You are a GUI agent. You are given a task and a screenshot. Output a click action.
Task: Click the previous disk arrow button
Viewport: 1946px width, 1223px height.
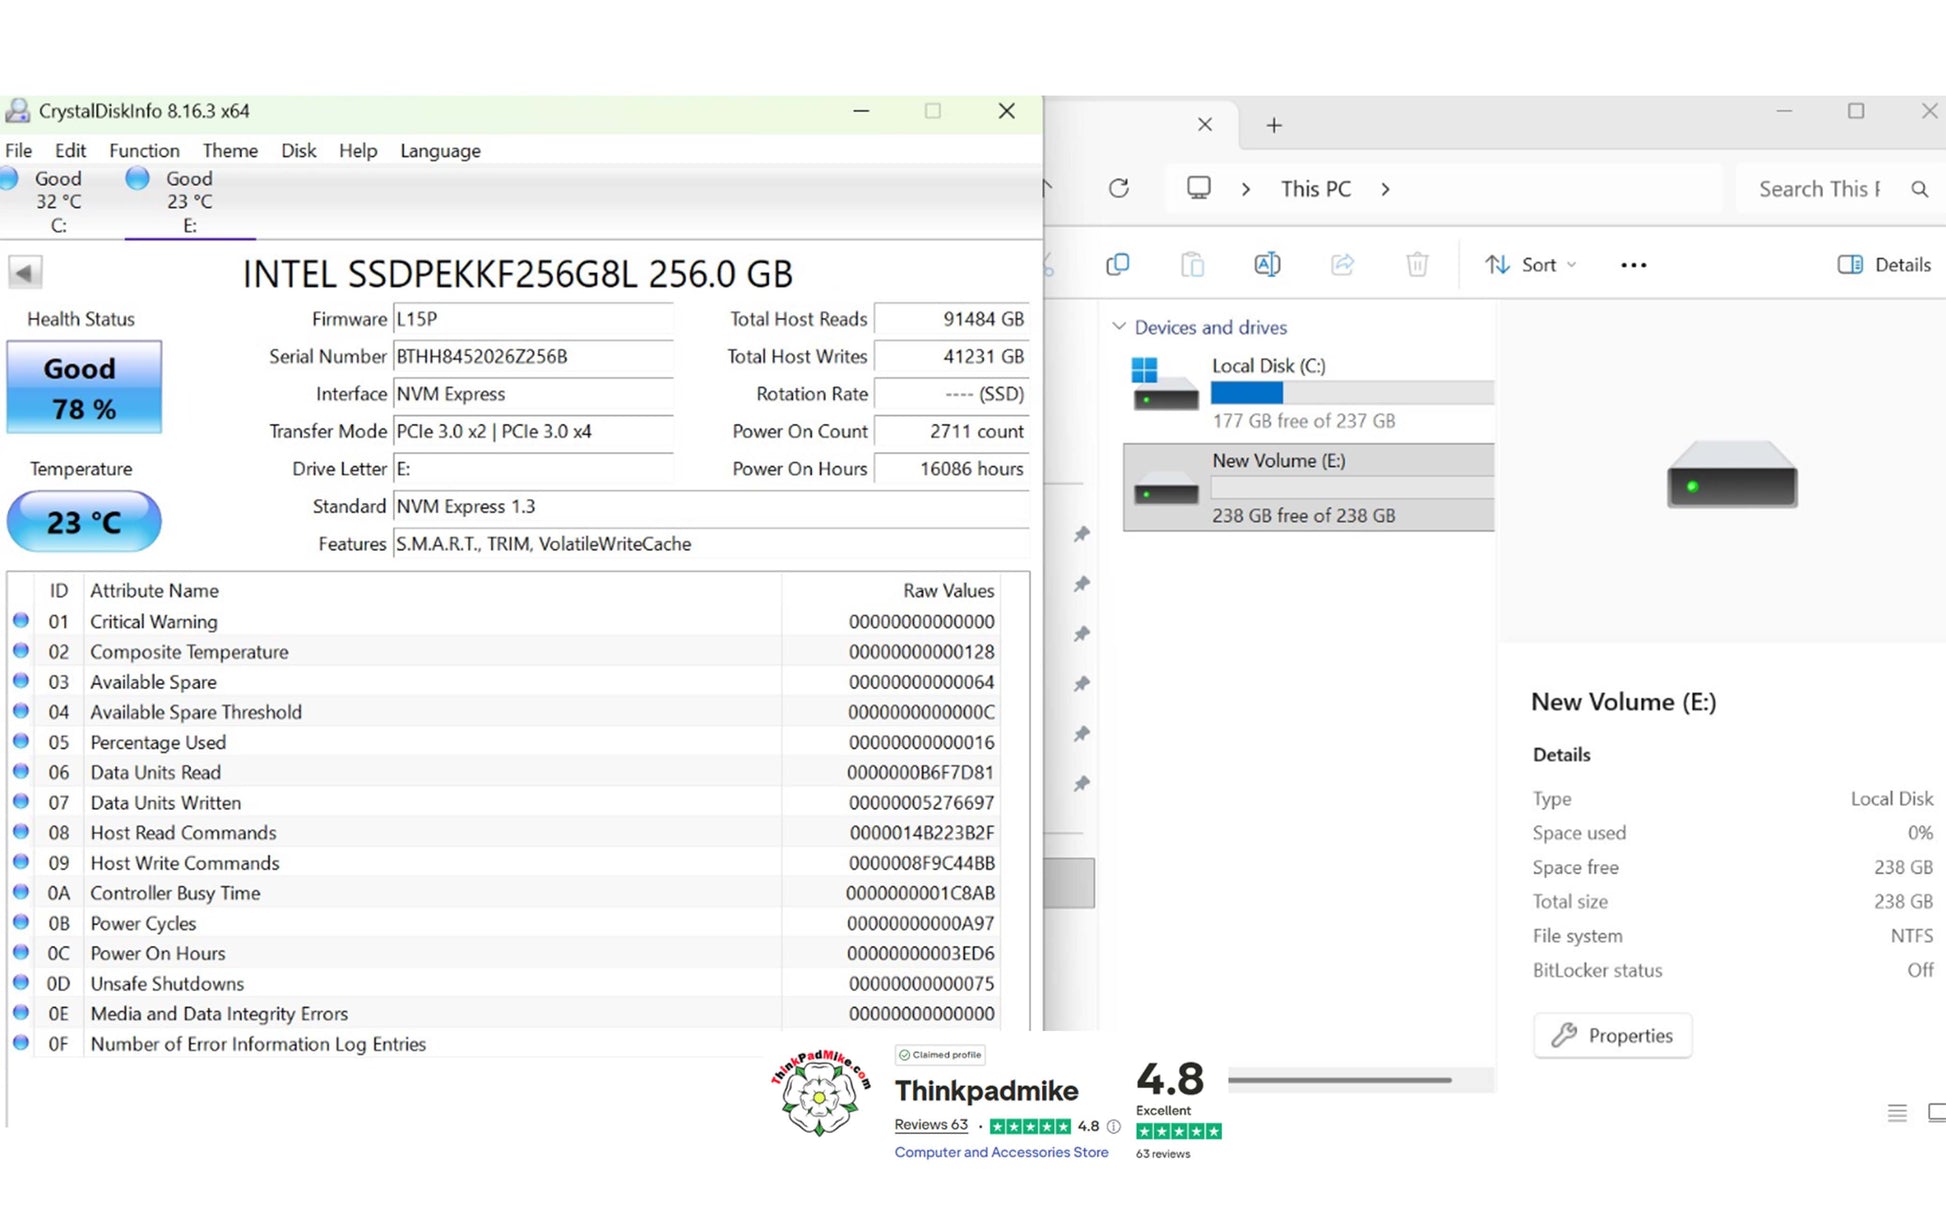[25, 272]
